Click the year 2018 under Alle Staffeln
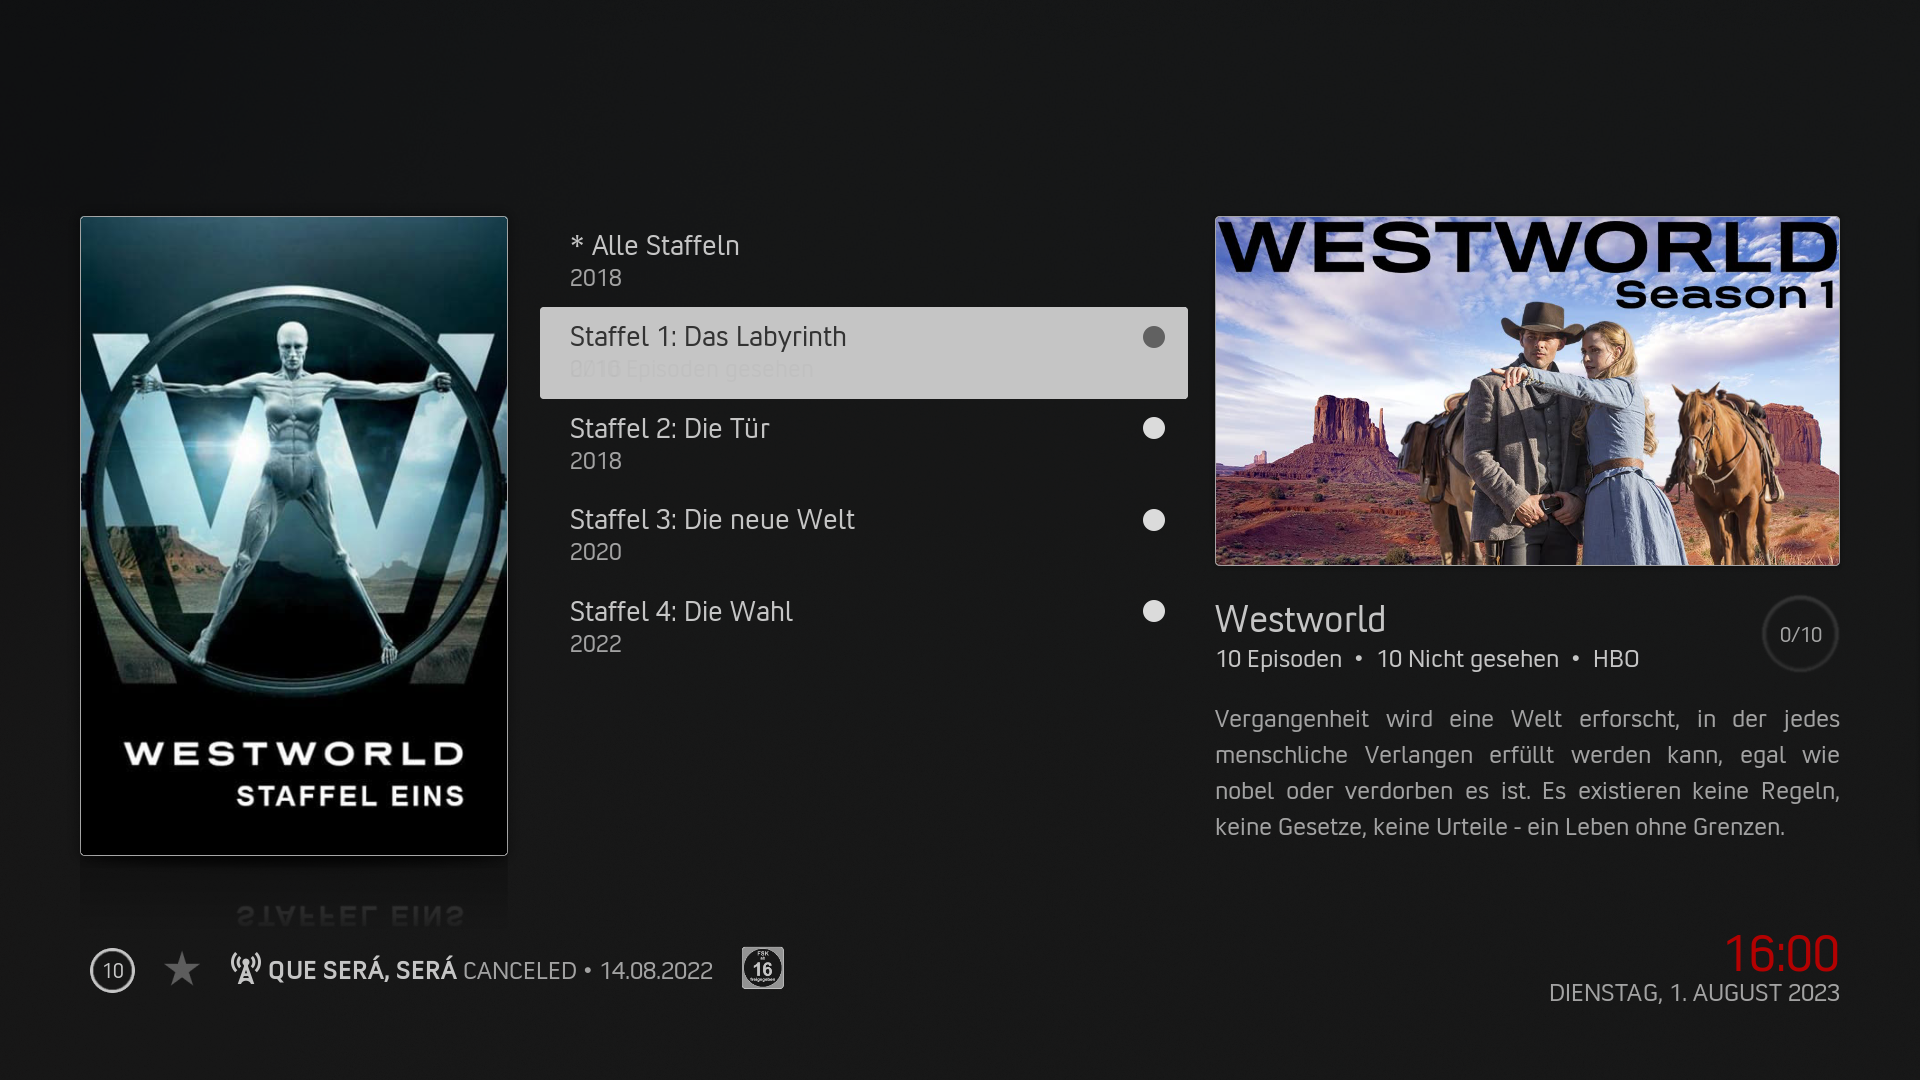The height and width of the screenshot is (1080, 1920). (x=596, y=278)
